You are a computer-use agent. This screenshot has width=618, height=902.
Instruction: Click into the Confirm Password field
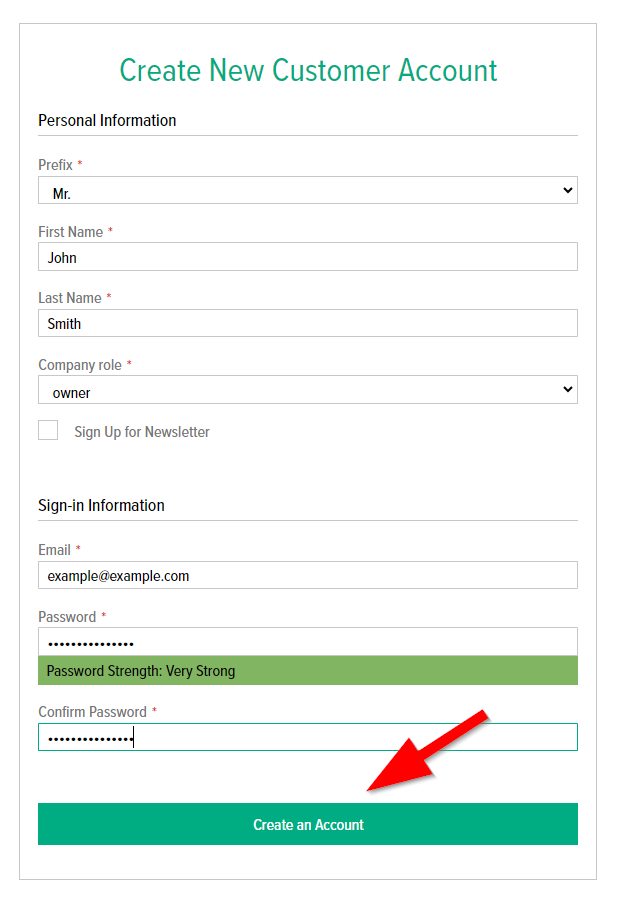(x=307, y=737)
